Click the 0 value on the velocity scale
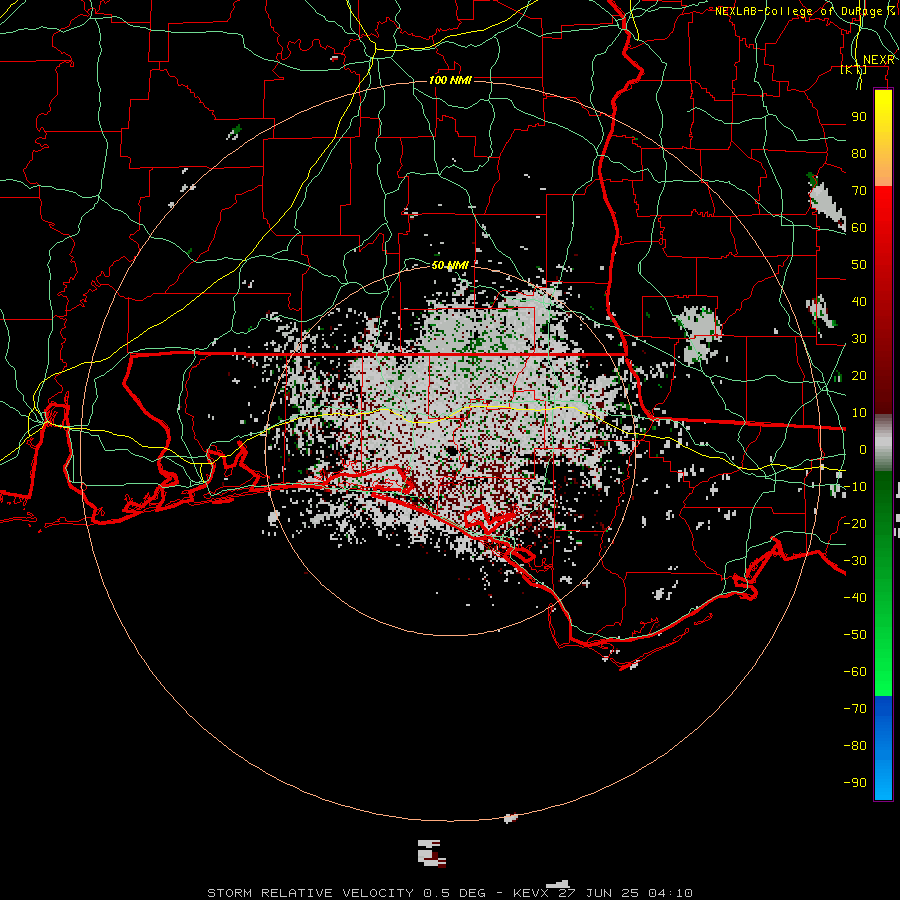Image resolution: width=900 pixels, height=900 pixels. 863,449
